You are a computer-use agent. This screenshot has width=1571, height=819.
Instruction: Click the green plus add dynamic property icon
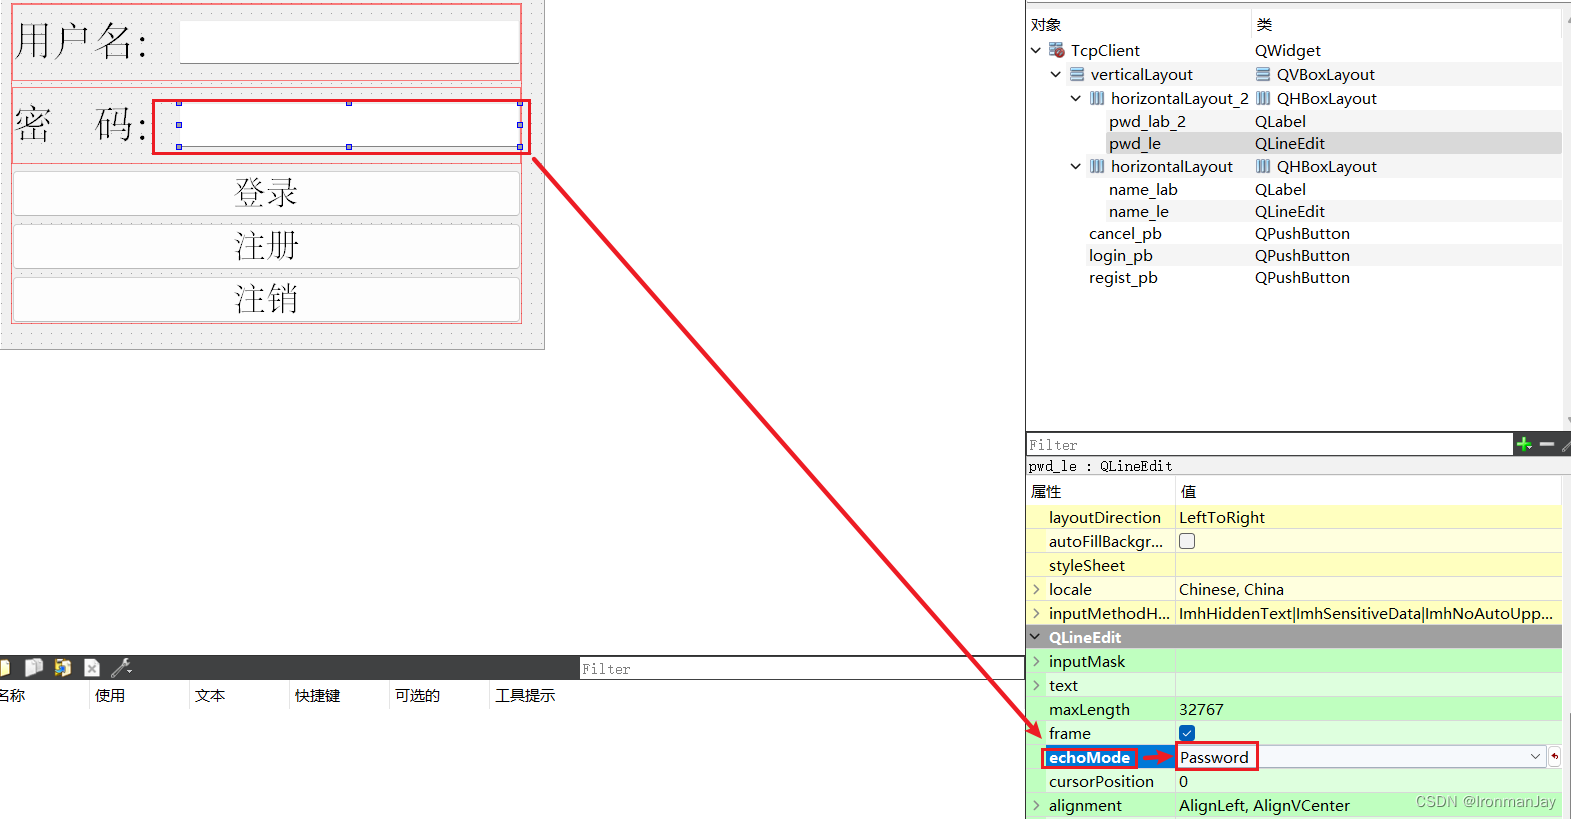click(1524, 444)
